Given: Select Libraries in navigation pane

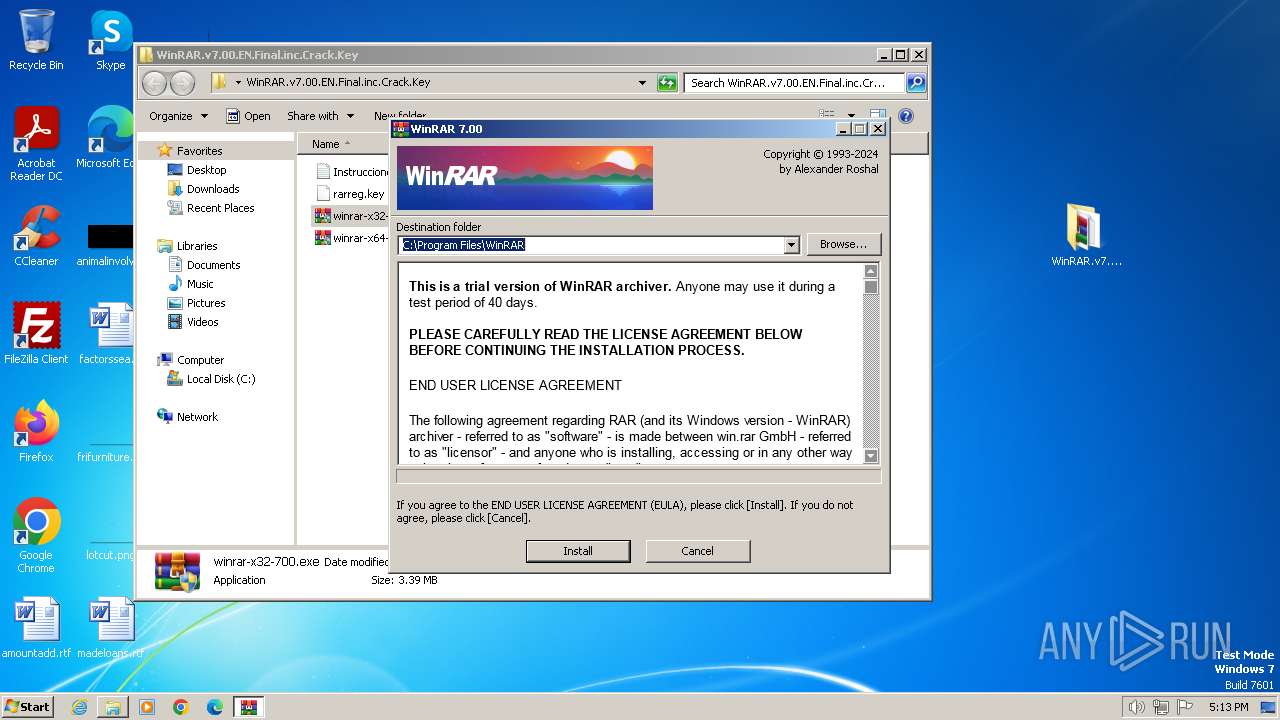Looking at the screenshot, I should tap(197, 246).
